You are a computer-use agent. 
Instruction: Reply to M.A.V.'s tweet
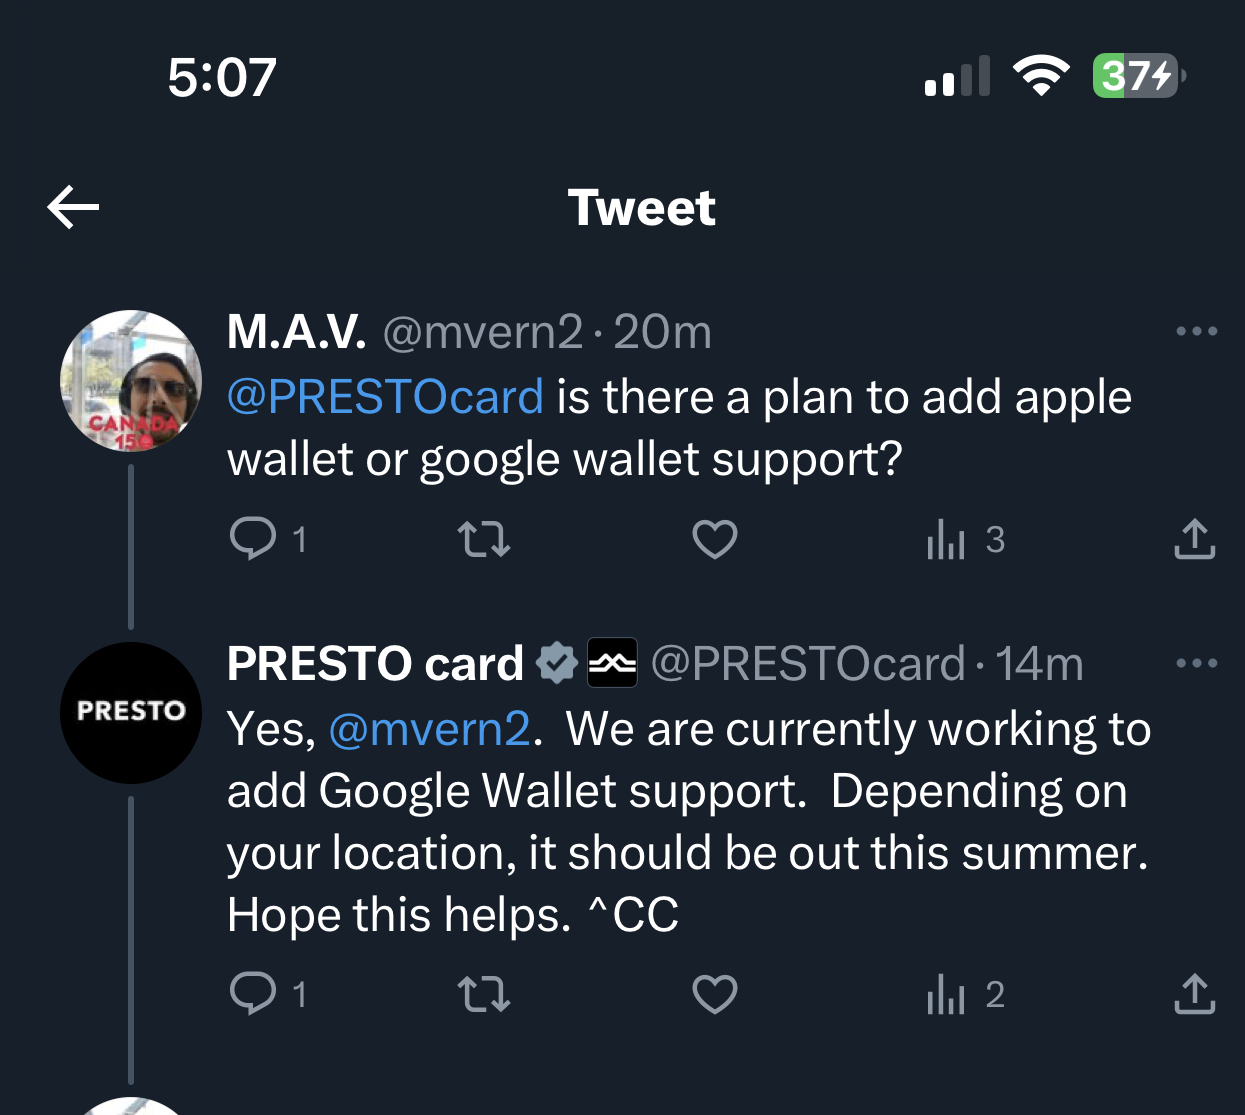(253, 539)
